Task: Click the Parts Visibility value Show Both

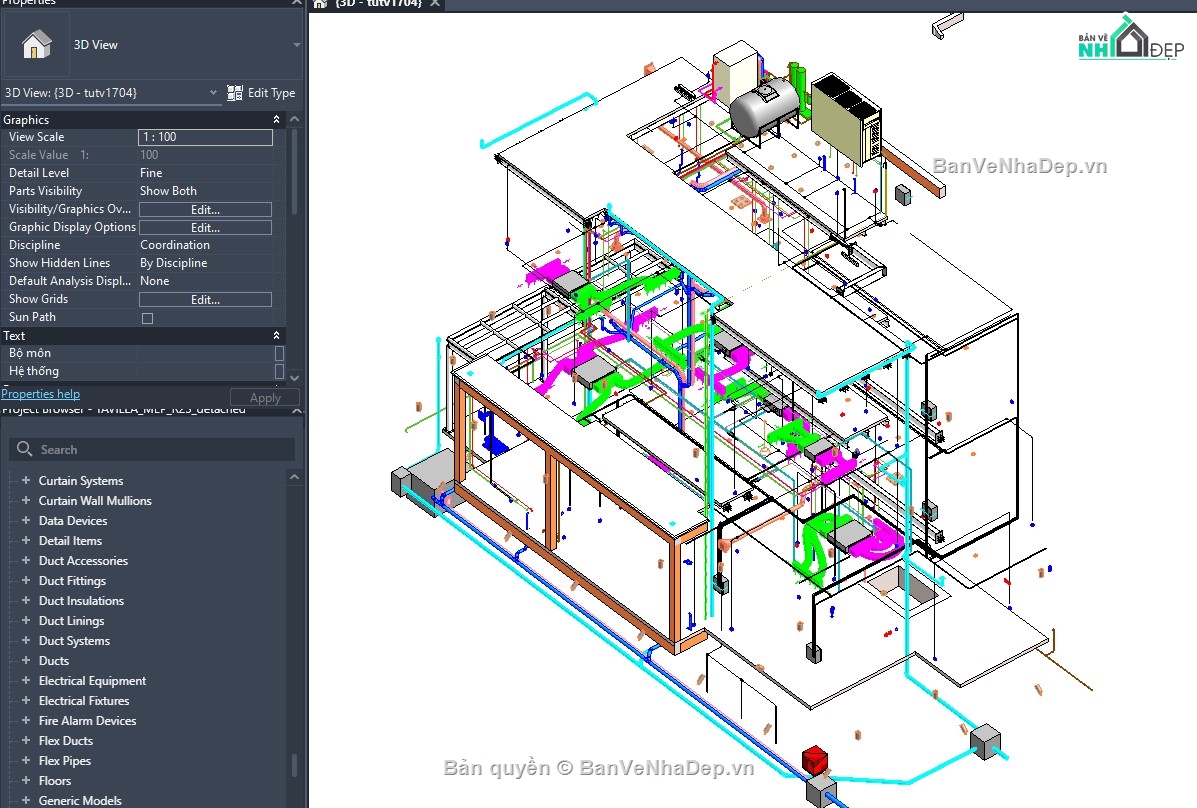Action: tap(168, 191)
